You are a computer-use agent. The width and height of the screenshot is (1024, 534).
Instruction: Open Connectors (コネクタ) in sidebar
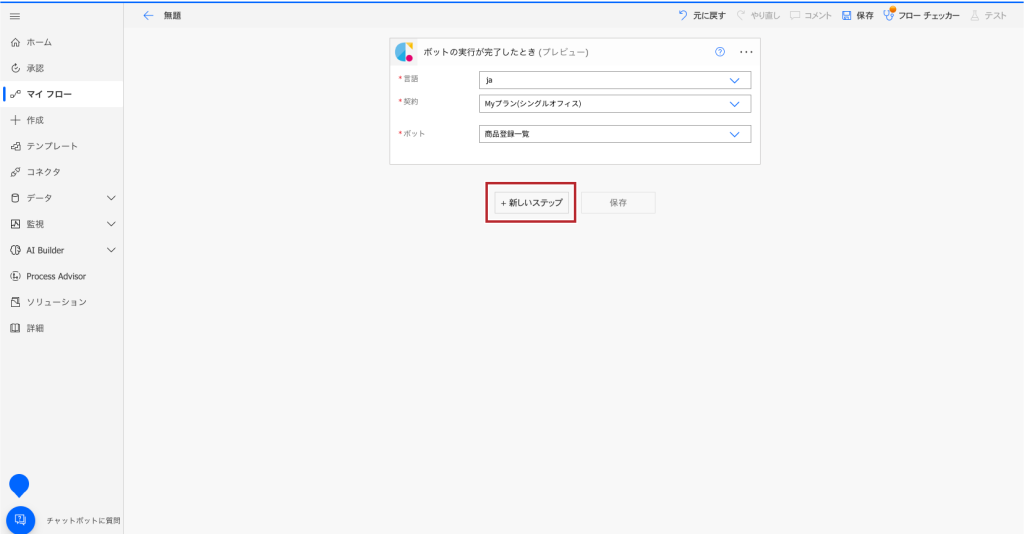tap(61, 172)
